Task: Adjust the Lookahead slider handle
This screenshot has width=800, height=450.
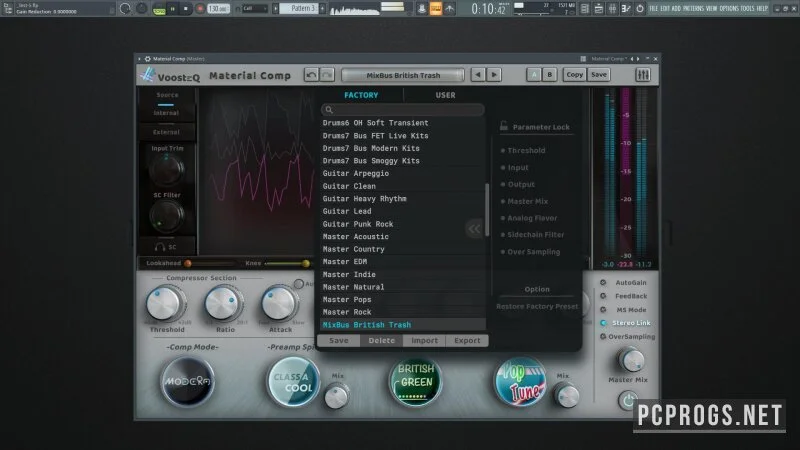Action: (188, 263)
